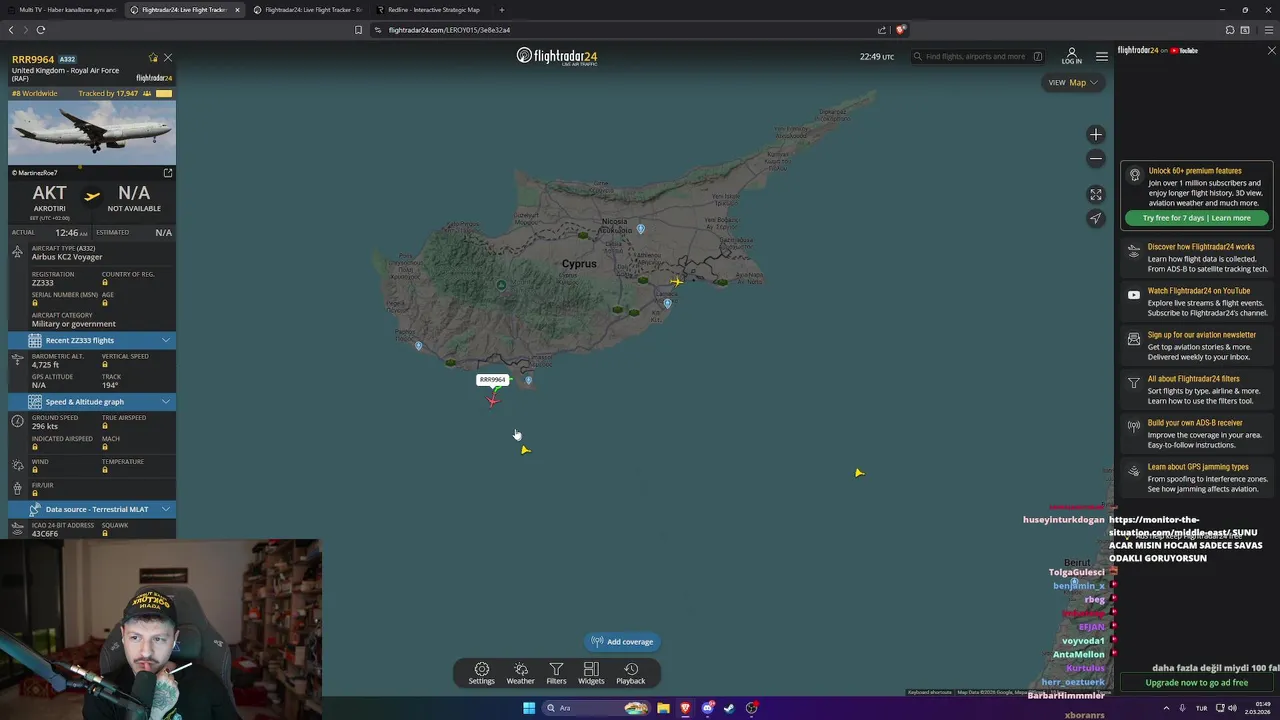Add RRR9964 to favorites with star icon

[x=153, y=58]
